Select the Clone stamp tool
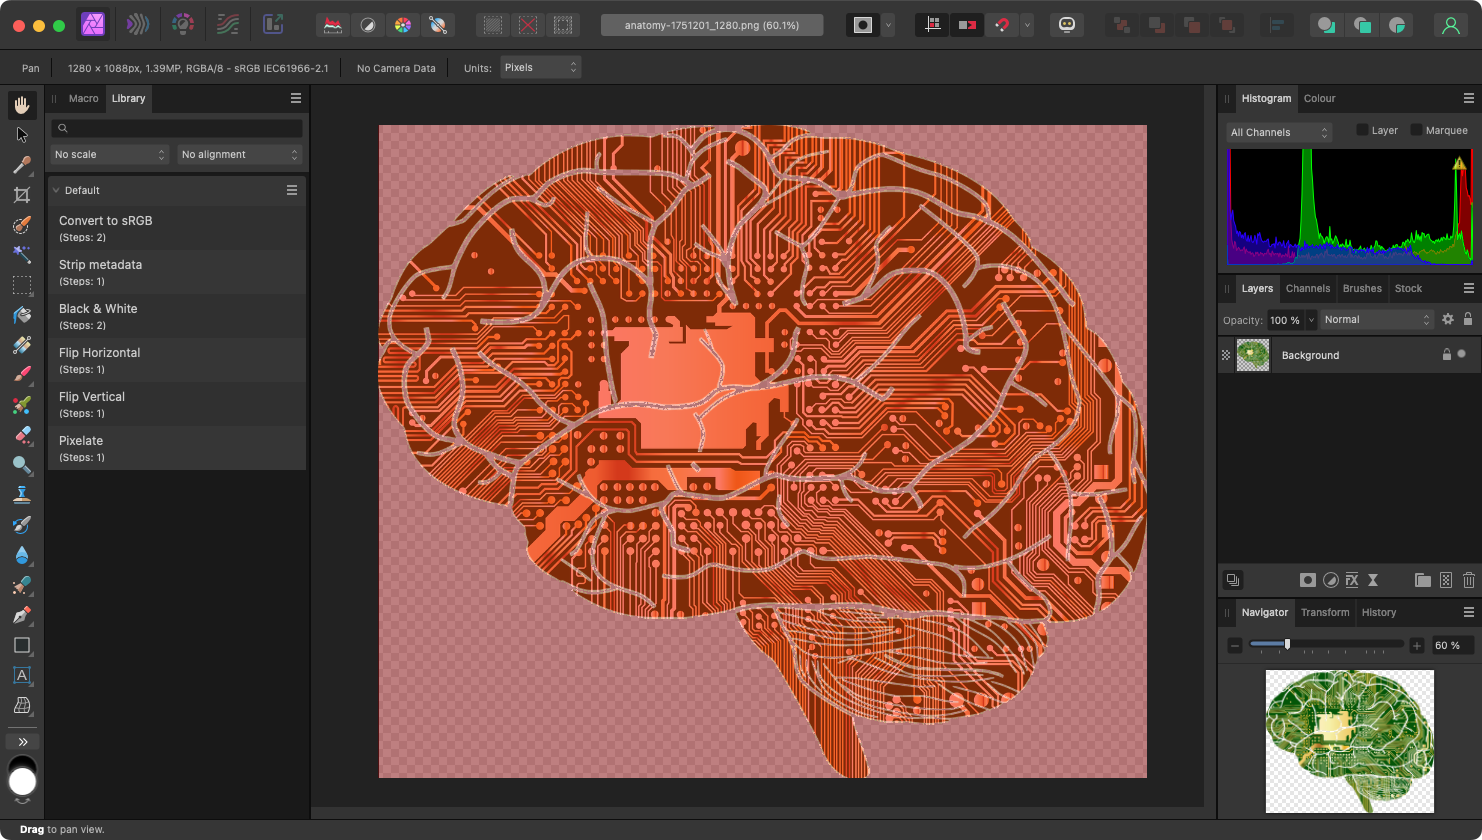 (x=22, y=495)
